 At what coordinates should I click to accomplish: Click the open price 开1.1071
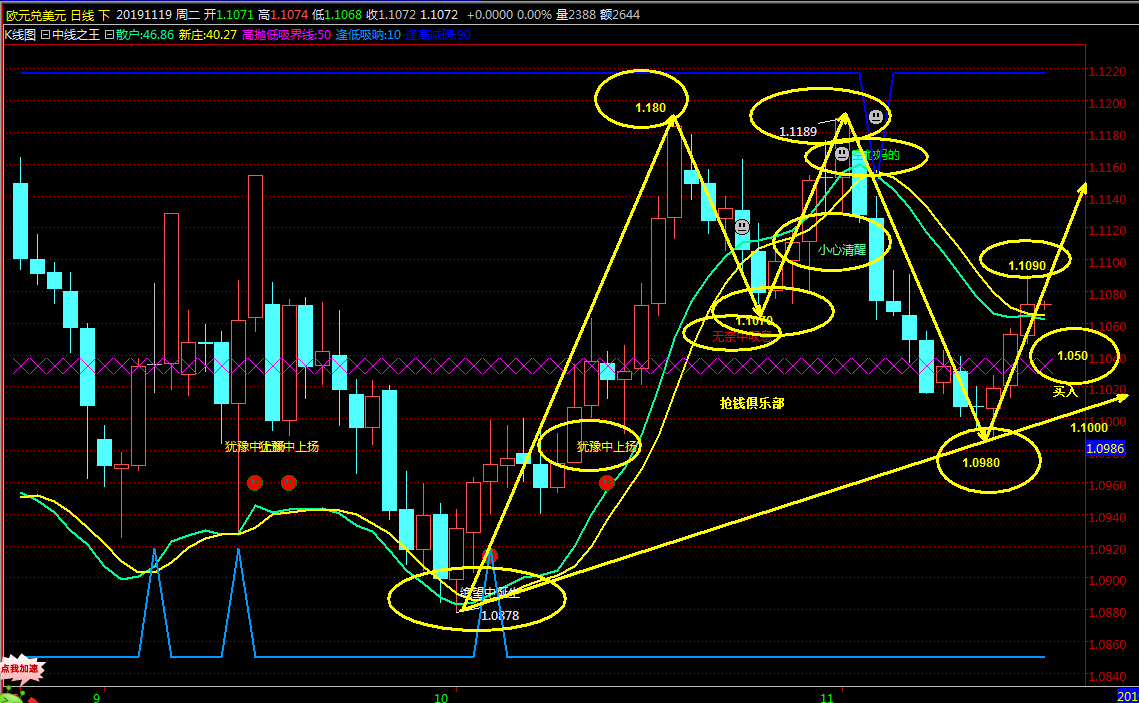pos(229,15)
